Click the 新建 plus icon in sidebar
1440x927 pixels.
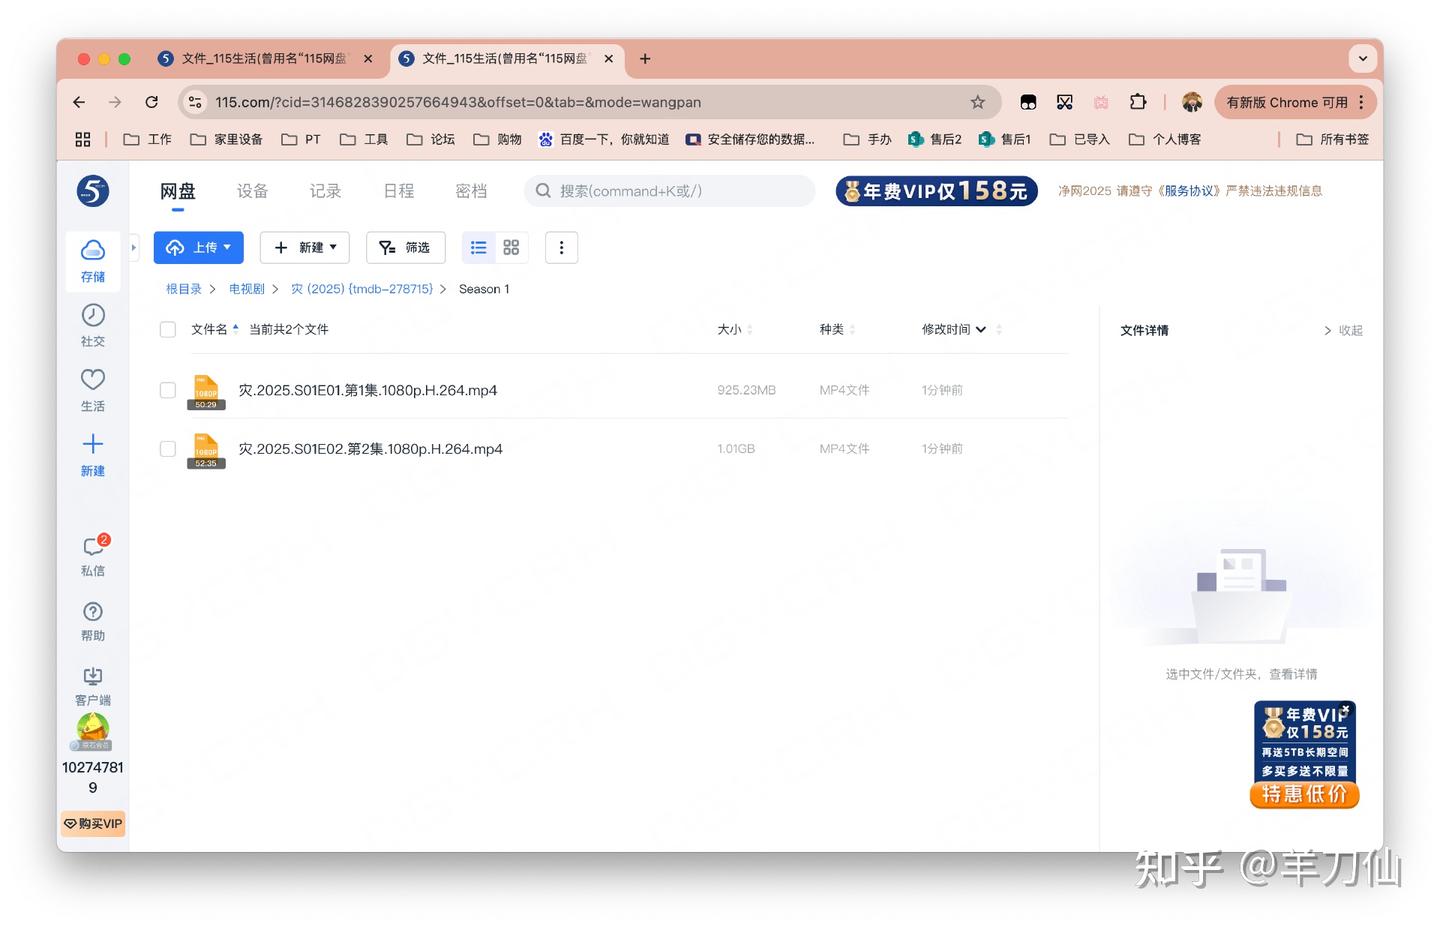92,444
